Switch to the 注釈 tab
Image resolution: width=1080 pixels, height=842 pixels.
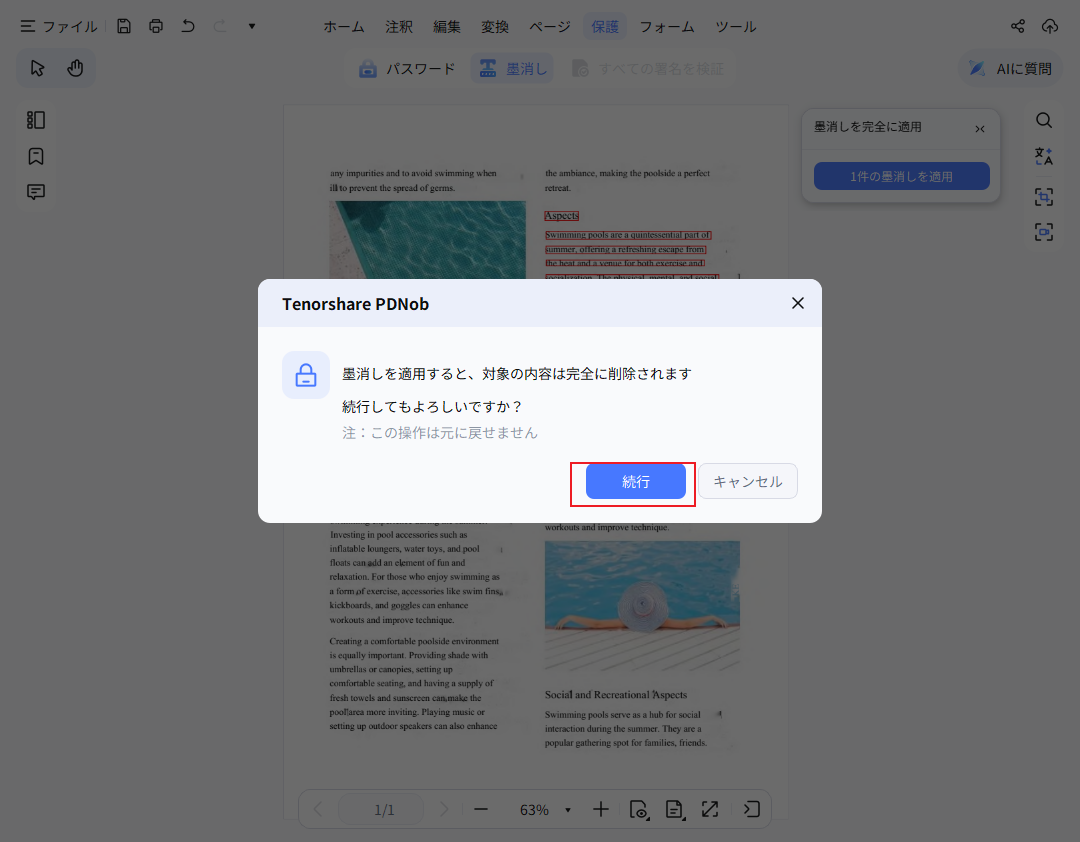pyautogui.click(x=399, y=26)
